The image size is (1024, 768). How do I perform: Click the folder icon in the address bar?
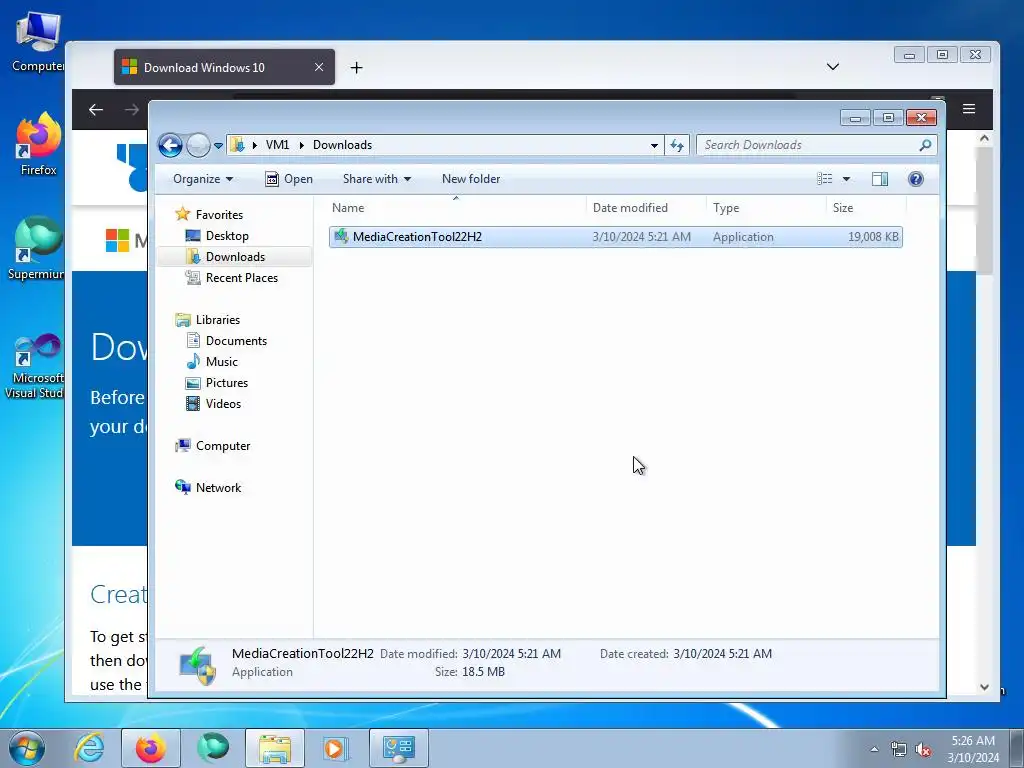pos(238,145)
